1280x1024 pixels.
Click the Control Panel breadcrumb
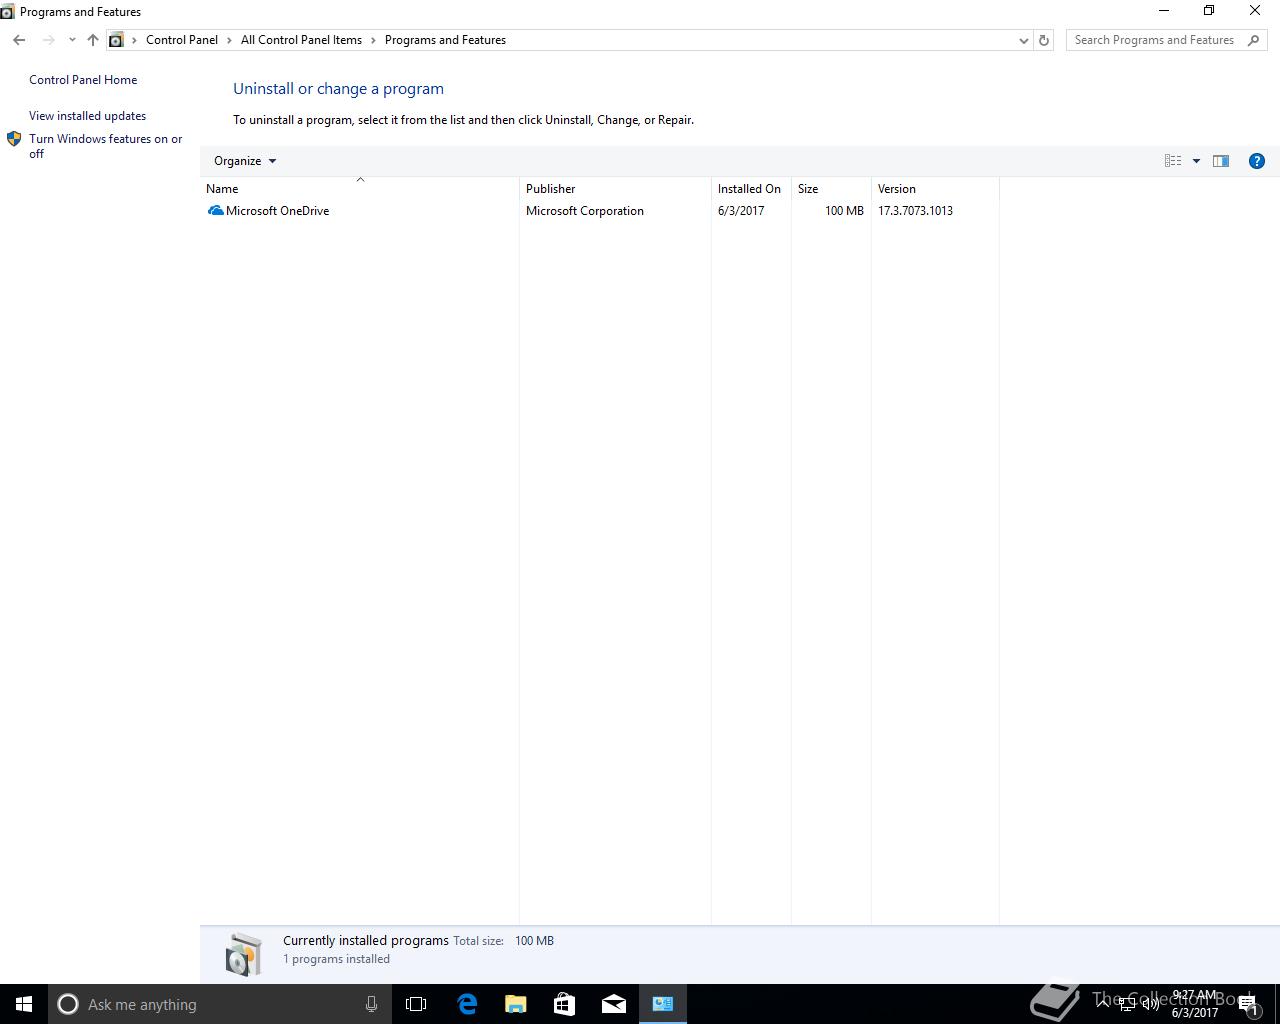coord(182,40)
